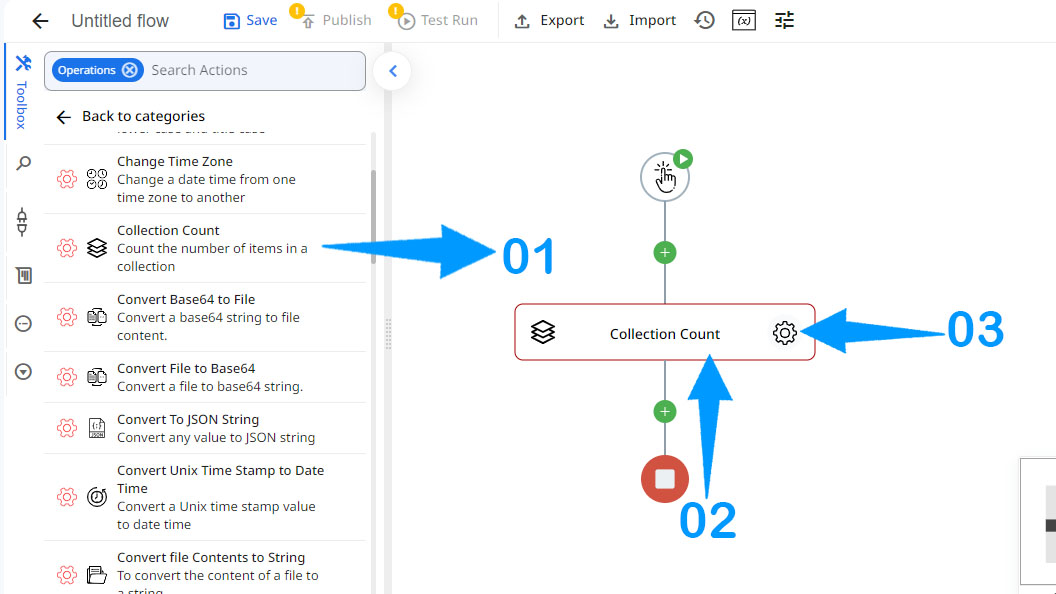
Task: Click the panel resize grip handle
Action: [388, 334]
